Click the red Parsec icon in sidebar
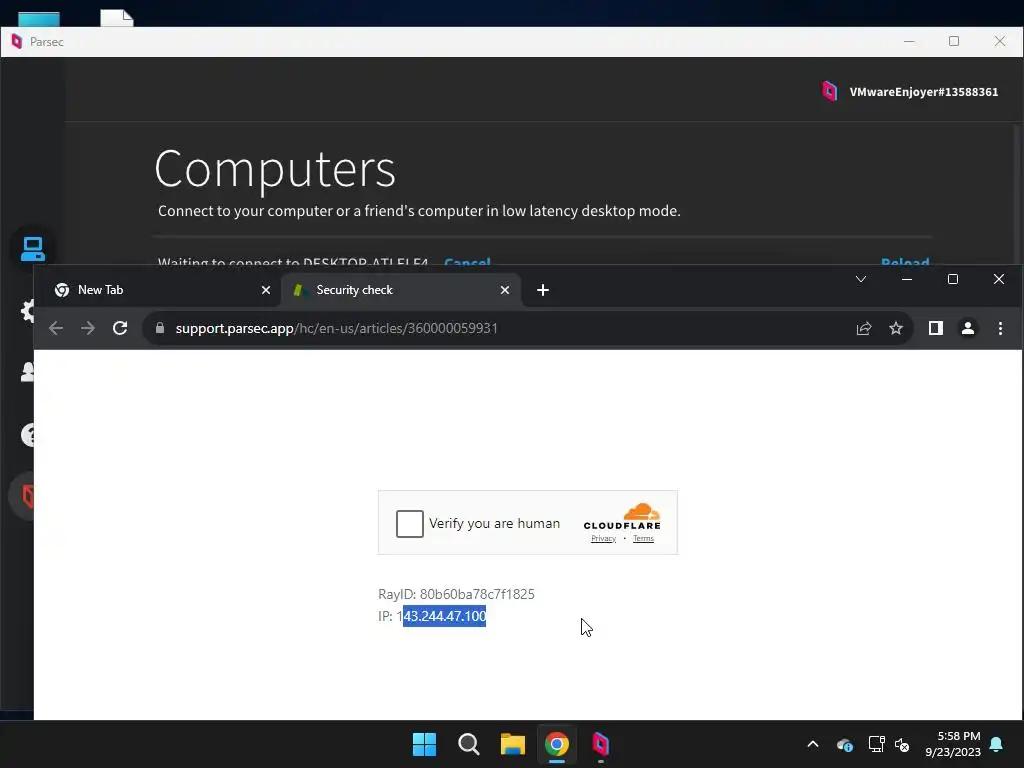Screen dimensions: 1024x768 27,496
